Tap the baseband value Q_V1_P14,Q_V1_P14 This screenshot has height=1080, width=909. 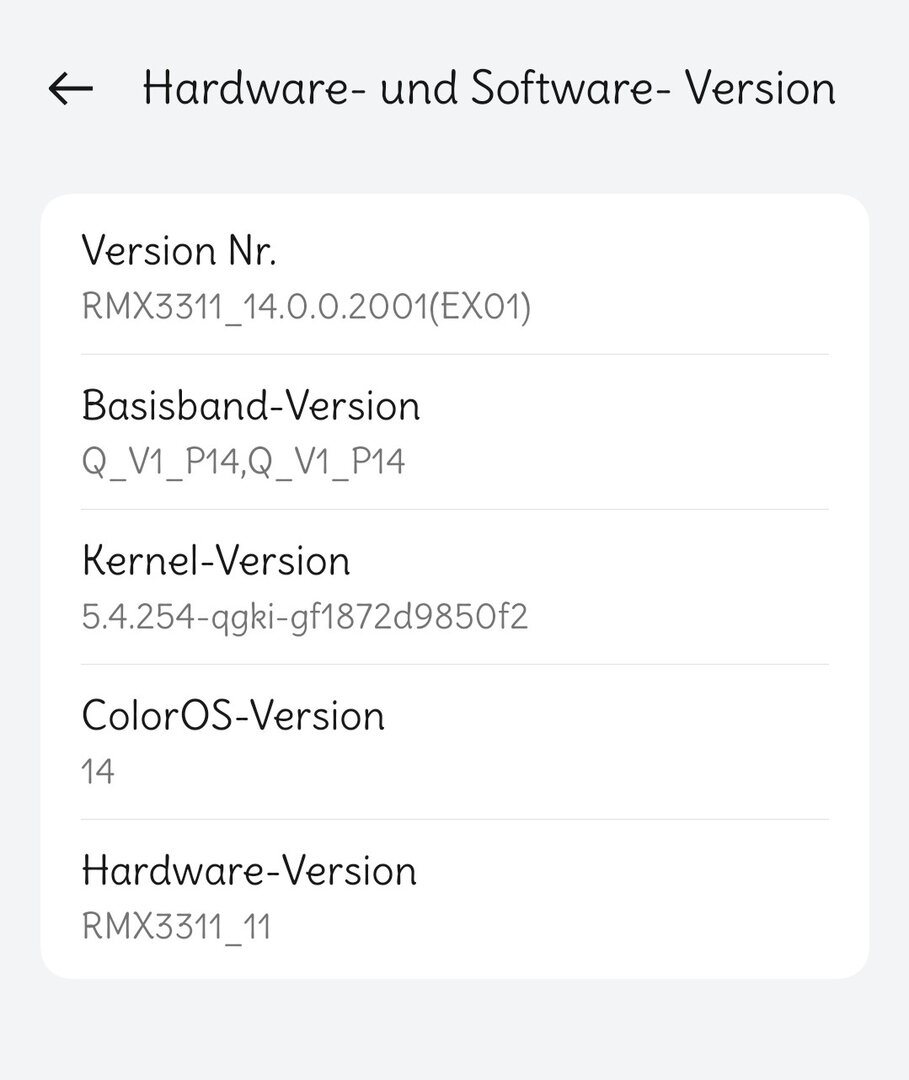[243, 461]
